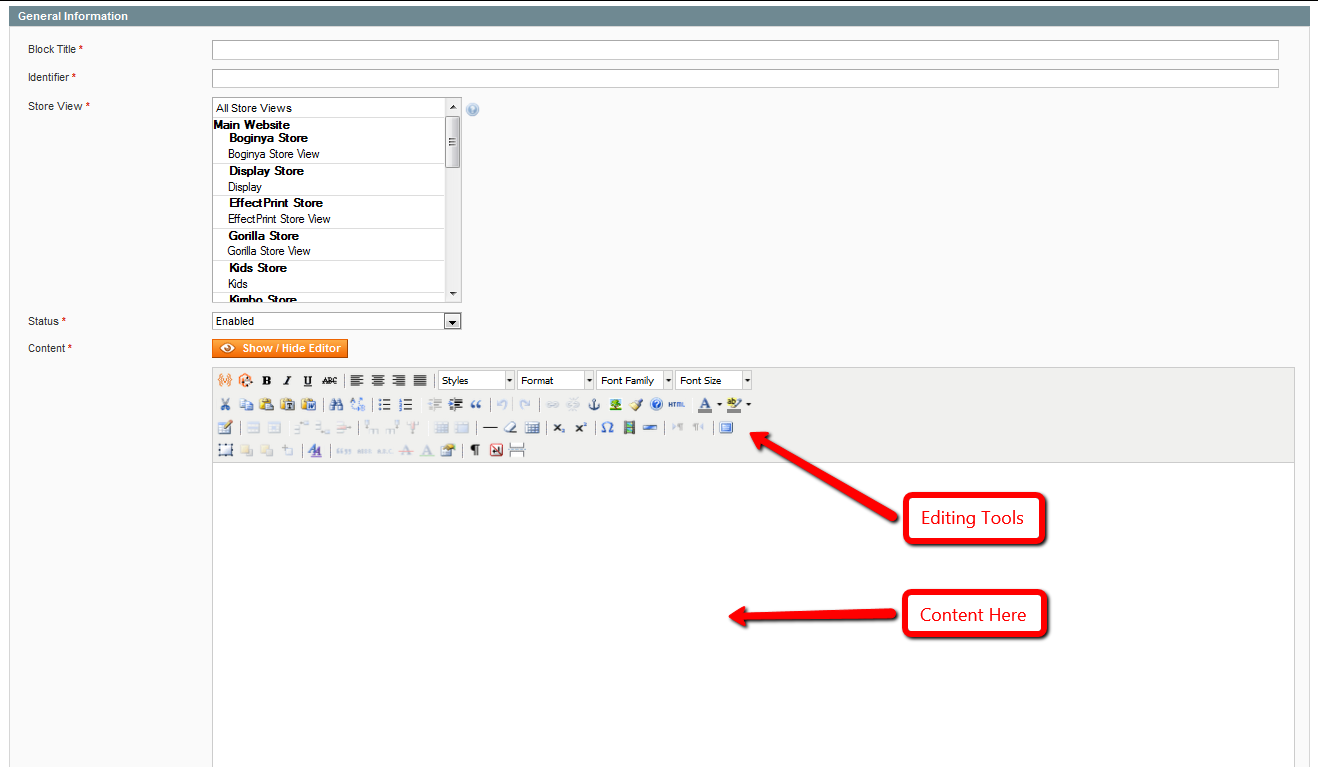This screenshot has height=767, width=1318.
Task: Open the Font Family dropdown
Action: pyautogui.click(x=635, y=380)
